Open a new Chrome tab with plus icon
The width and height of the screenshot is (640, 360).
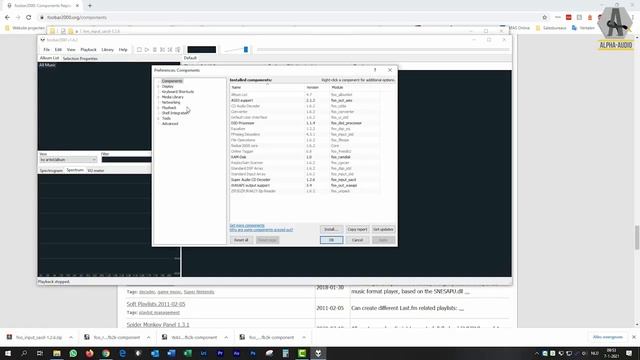click(90, 6)
